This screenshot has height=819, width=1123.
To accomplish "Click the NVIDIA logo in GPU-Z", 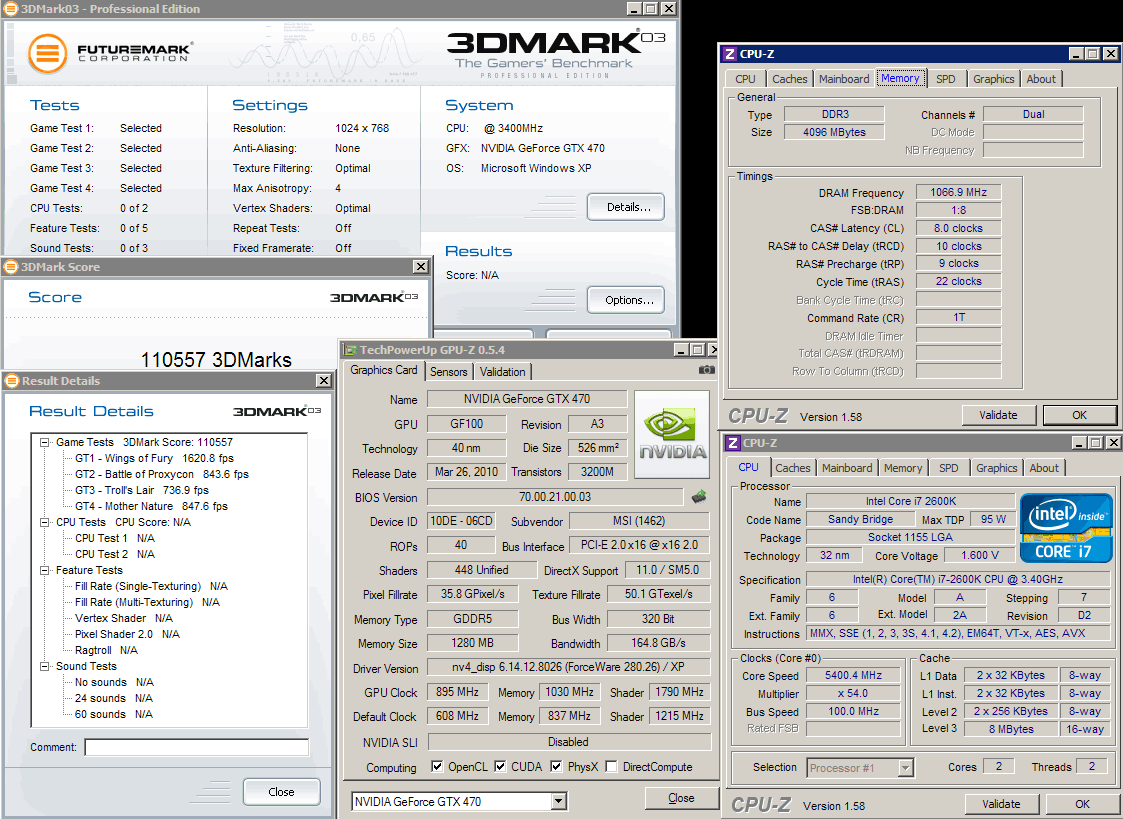I will [673, 434].
